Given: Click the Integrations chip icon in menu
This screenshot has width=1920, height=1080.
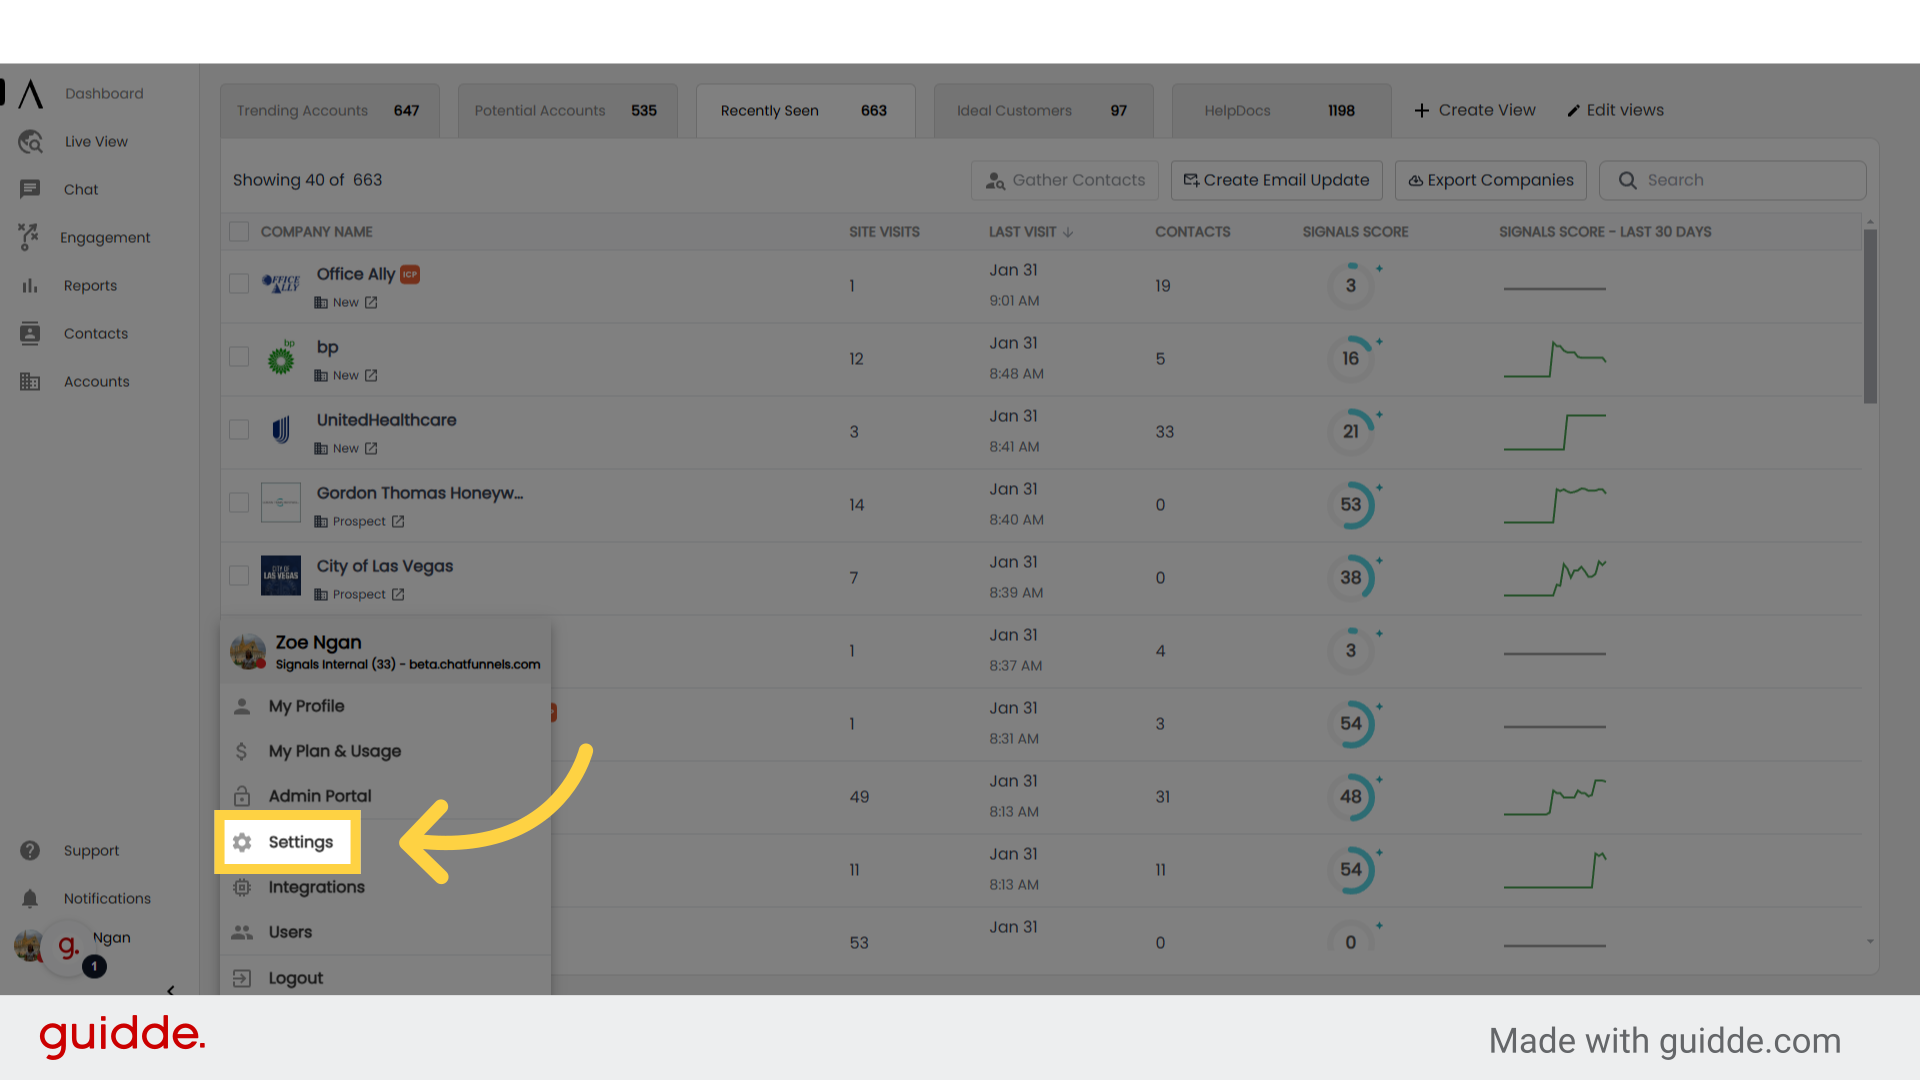Looking at the screenshot, I should (242, 887).
